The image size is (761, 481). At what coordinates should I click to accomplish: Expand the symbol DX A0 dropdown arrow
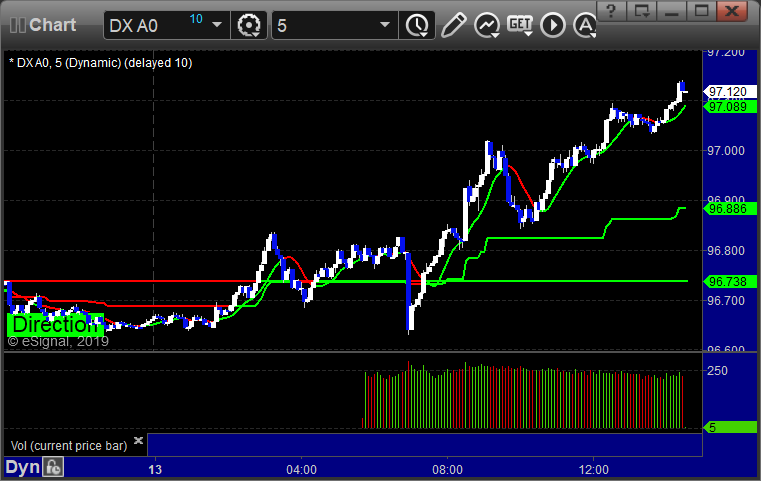click(x=217, y=25)
